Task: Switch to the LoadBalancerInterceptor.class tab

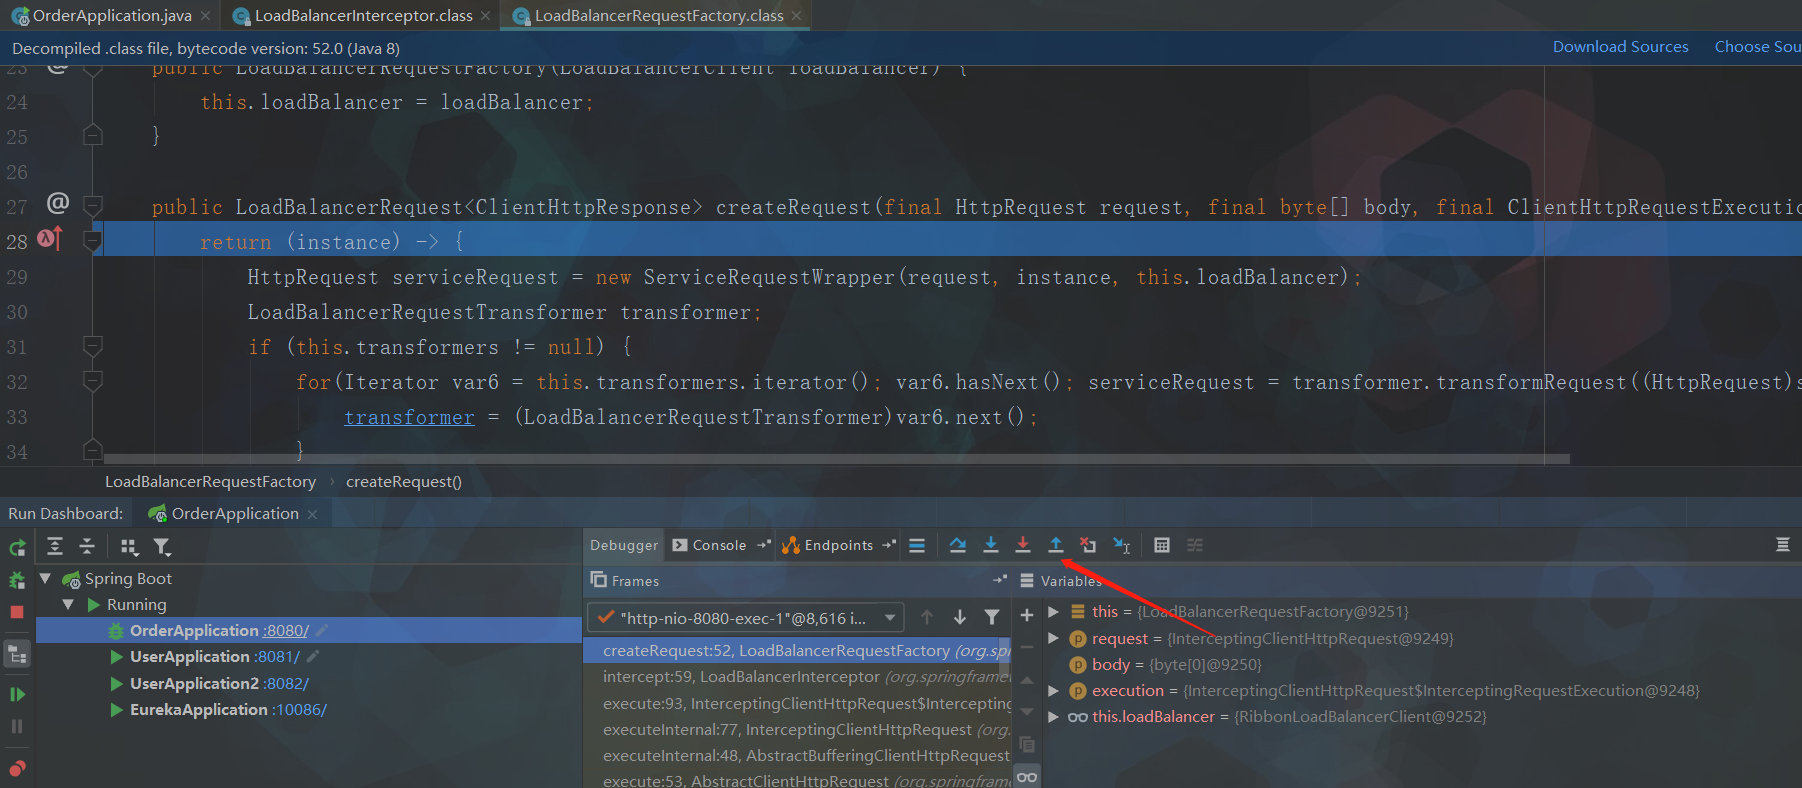Action: [363, 15]
